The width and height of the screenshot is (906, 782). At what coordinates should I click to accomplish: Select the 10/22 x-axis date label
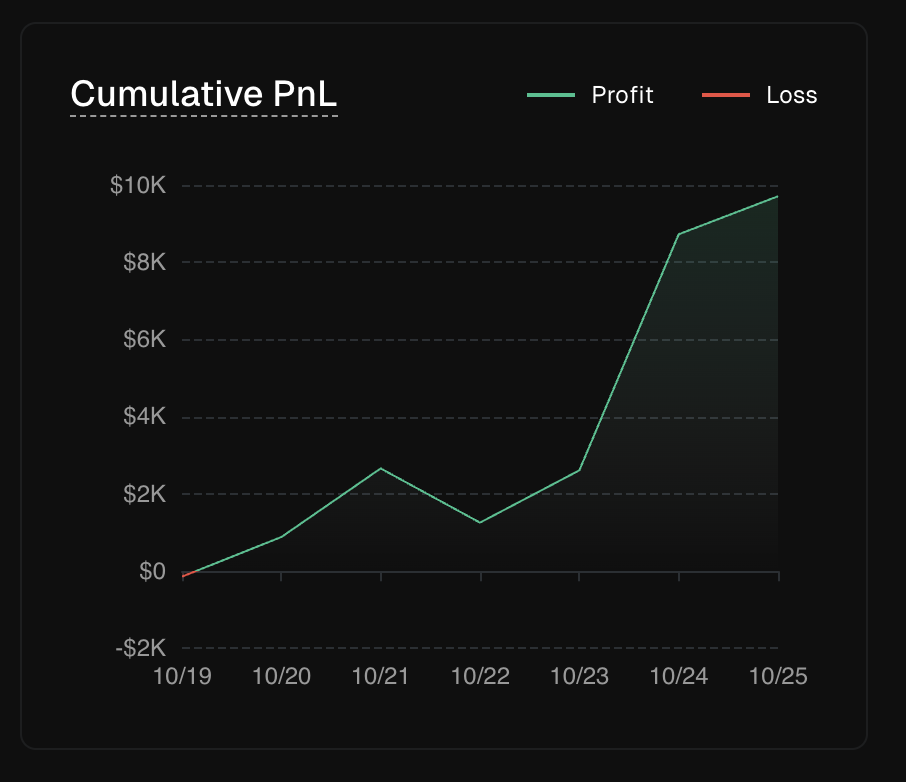pos(480,677)
